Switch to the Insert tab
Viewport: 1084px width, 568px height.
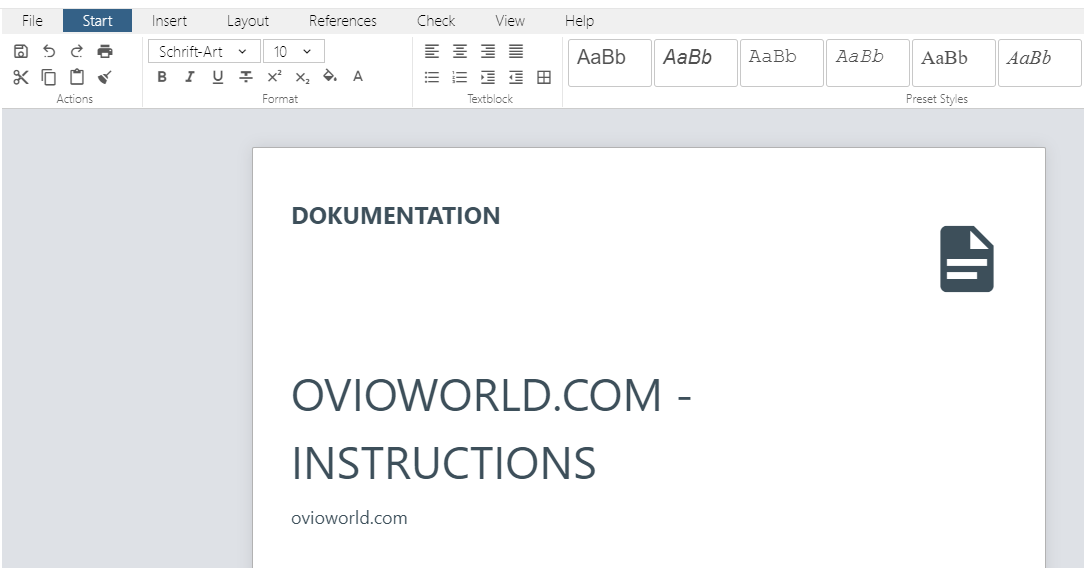coord(169,21)
